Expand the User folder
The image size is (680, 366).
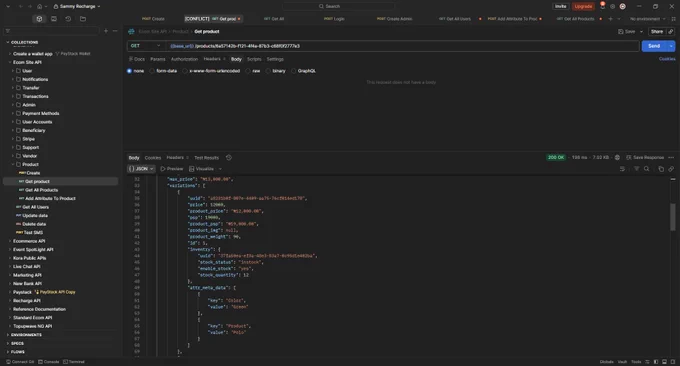[13, 71]
